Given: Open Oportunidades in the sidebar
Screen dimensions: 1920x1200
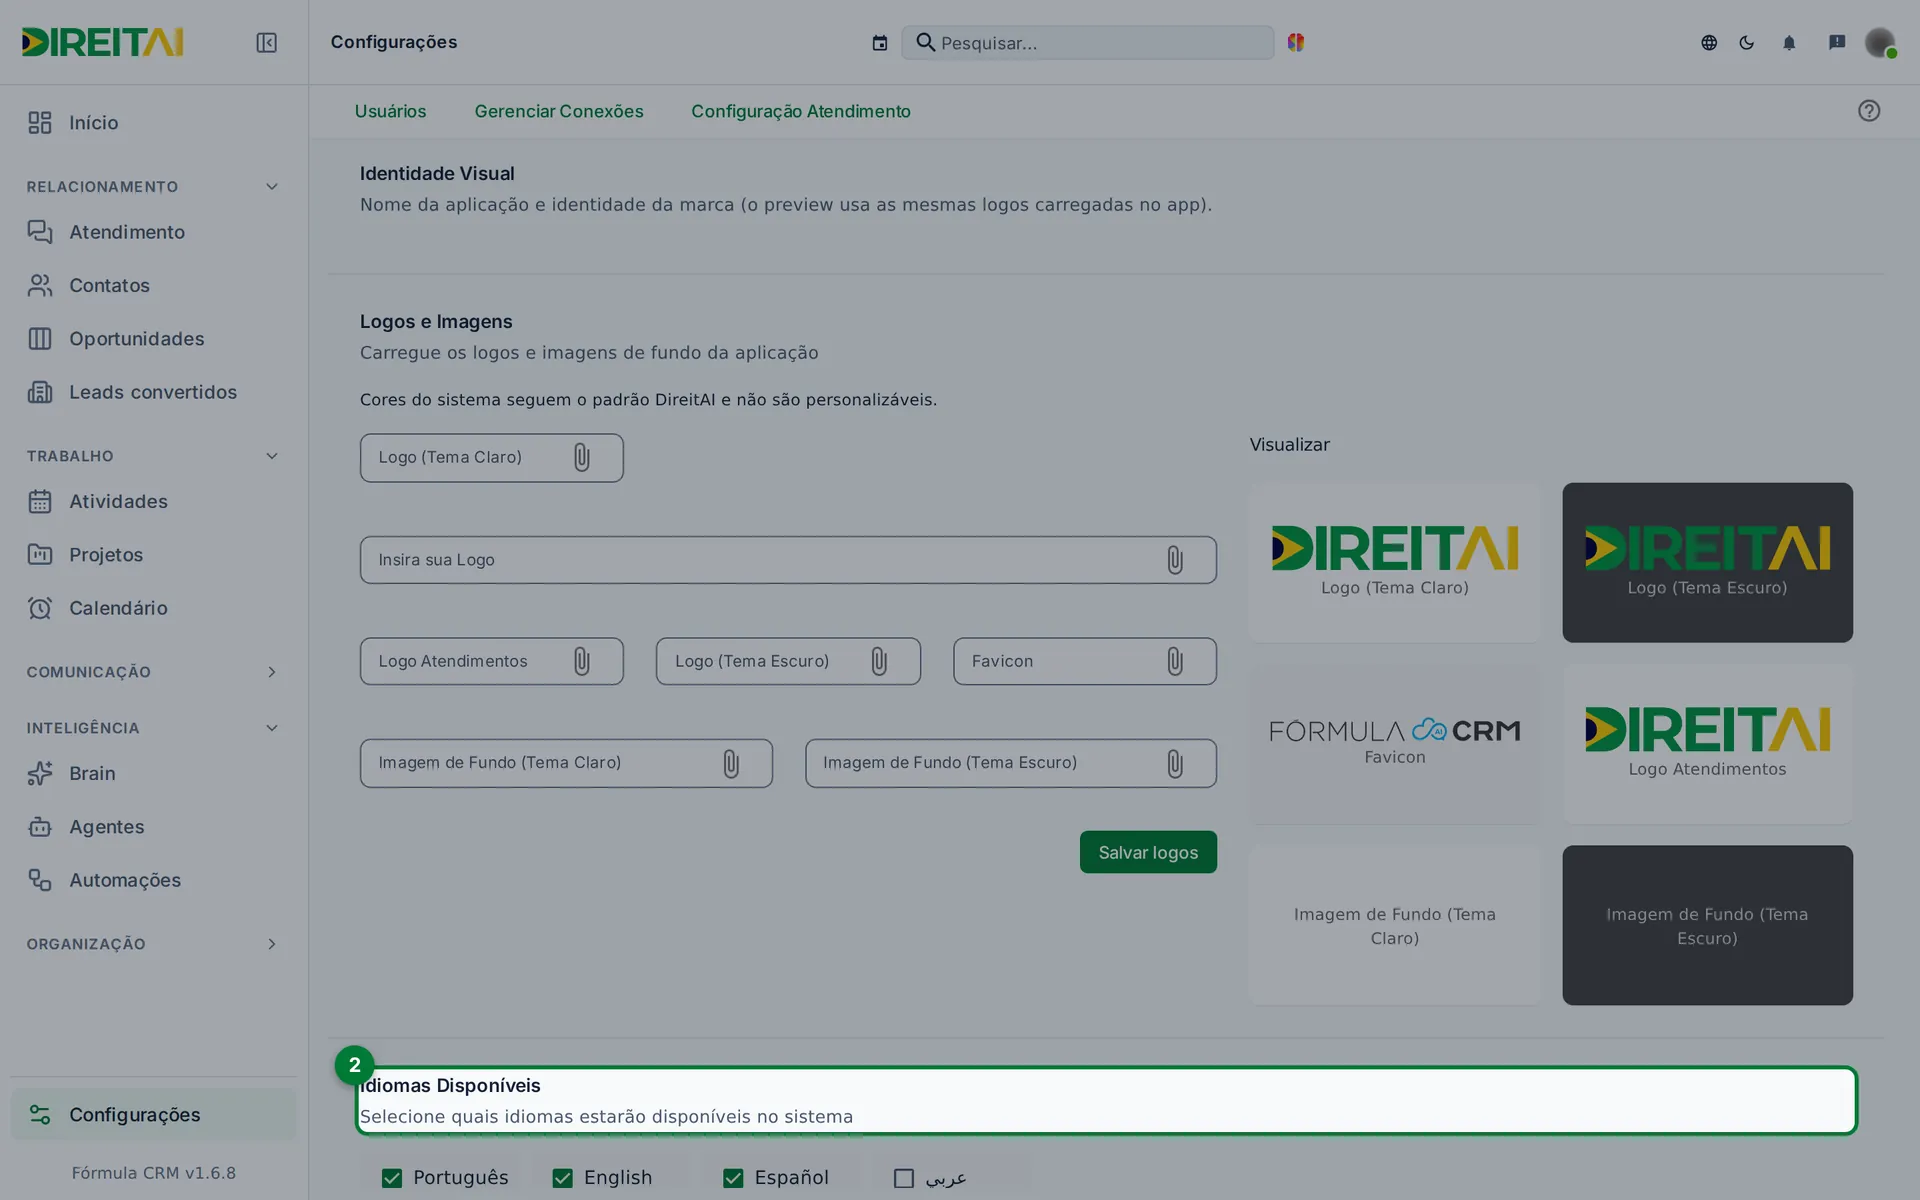Looking at the screenshot, I should point(153,339).
